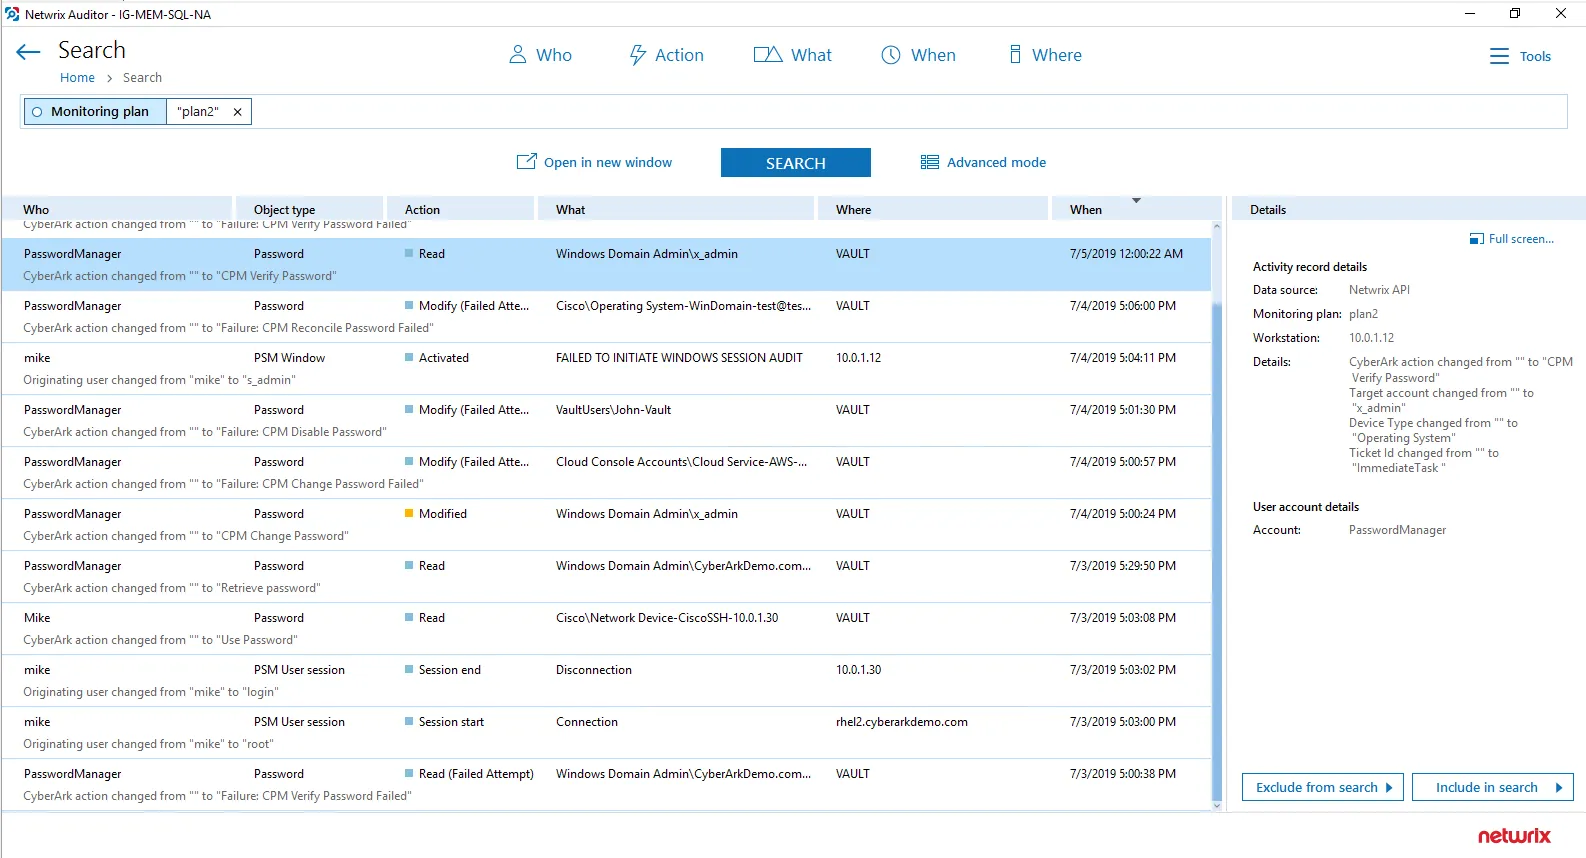Screen dimensions: 1586x858
Task: Run the SEARCH button
Action: [x=796, y=163]
